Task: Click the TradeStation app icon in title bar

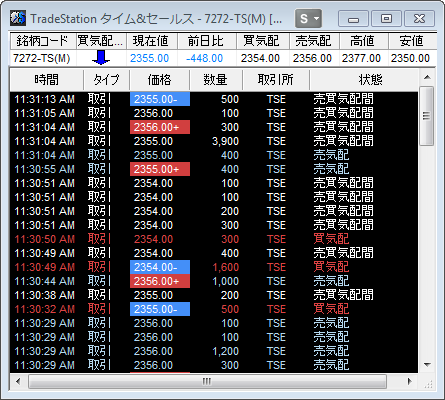Action: (x=18, y=18)
